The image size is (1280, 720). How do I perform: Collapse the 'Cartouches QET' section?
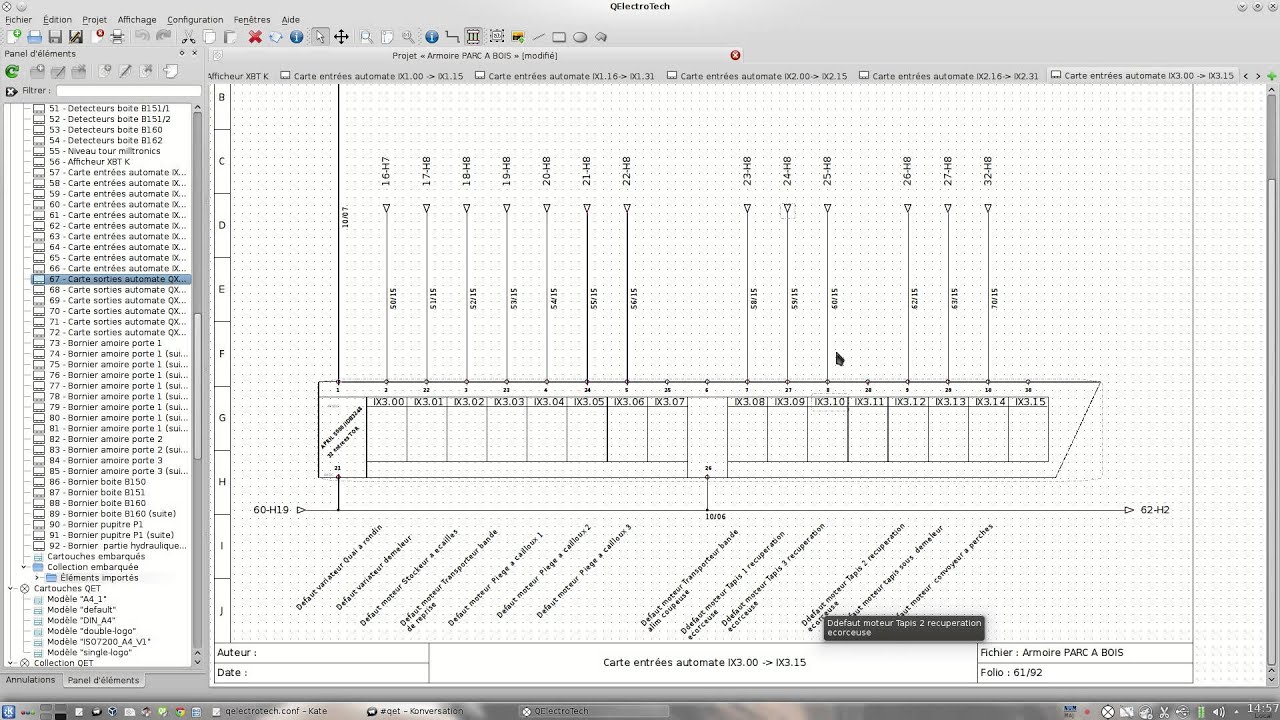10,588
